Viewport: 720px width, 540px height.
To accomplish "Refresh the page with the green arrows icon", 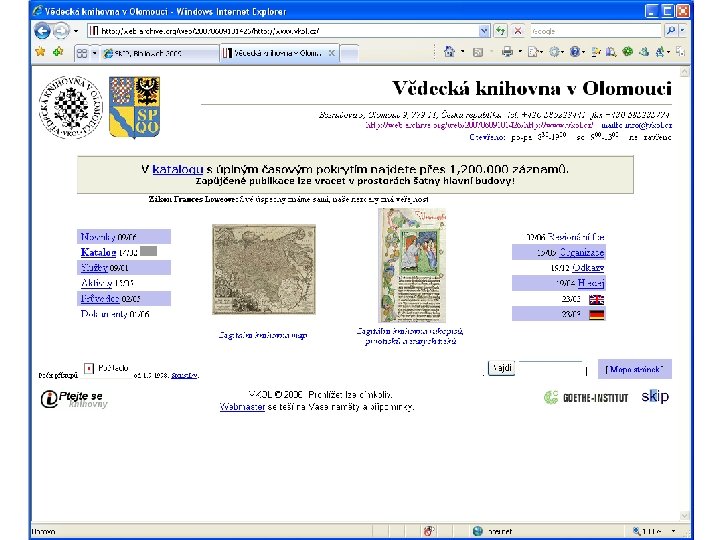I will click(x=501, y=31).
